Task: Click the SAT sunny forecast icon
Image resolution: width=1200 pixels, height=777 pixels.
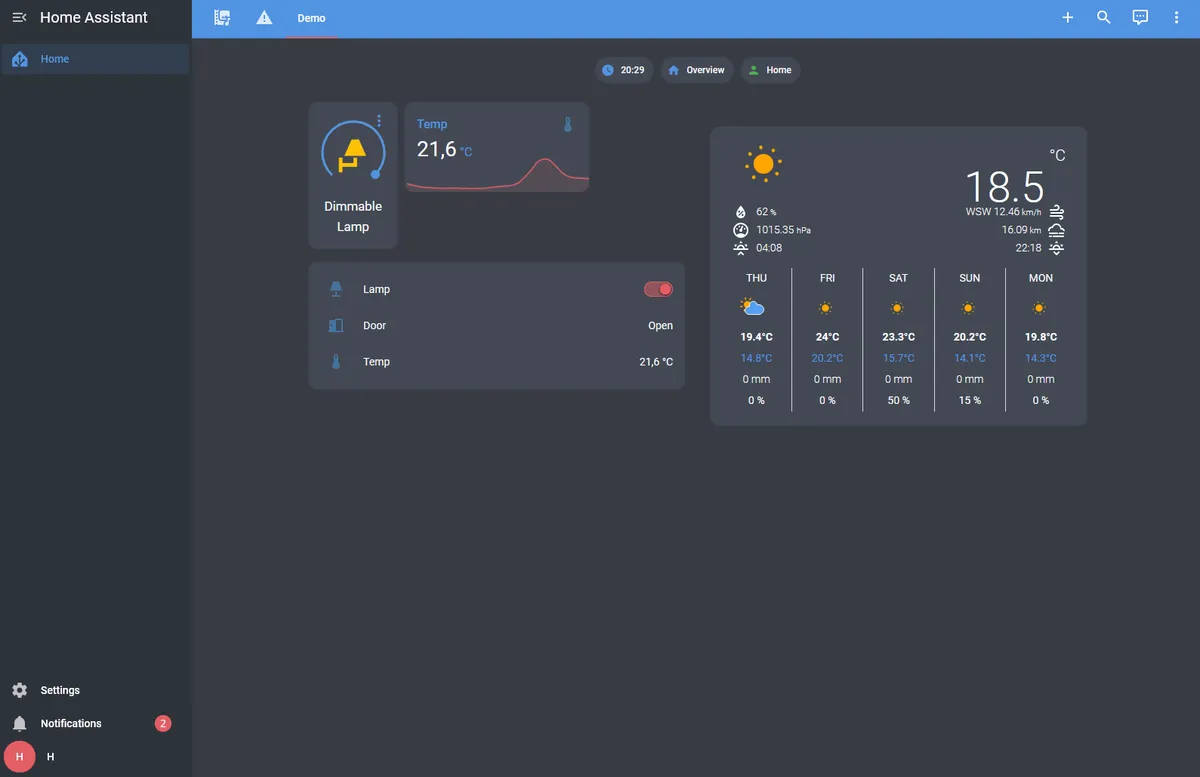Action: tap(897, 308)
